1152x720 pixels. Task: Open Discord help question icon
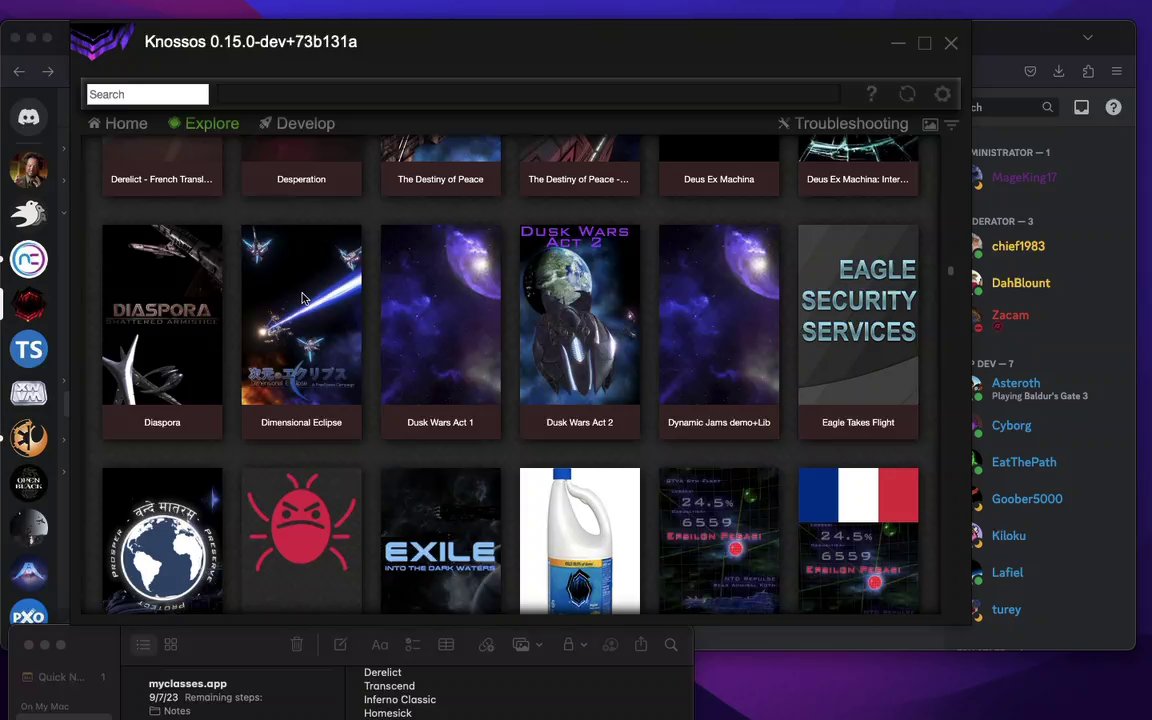1114,107
